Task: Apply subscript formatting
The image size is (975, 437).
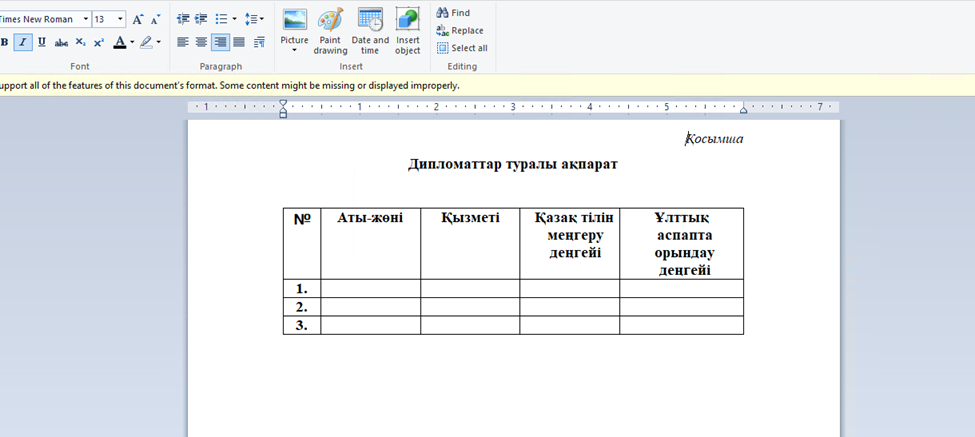Action: coord(80,42)
